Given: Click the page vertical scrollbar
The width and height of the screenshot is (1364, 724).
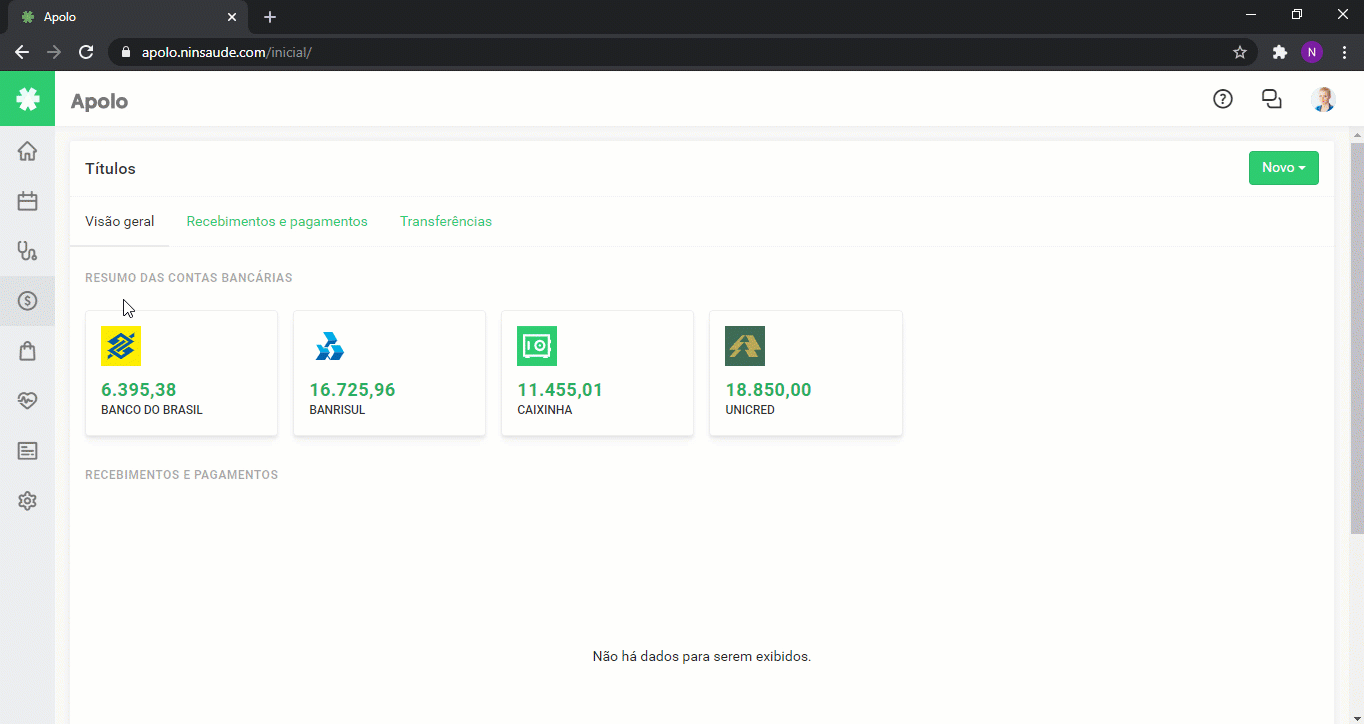Looking at the screenshot, I should (1357, 340).
